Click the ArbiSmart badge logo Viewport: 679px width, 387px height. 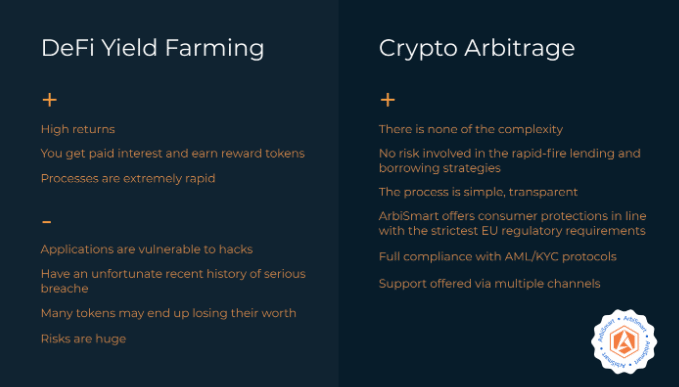pyautogui.click(x=624, y=341)
